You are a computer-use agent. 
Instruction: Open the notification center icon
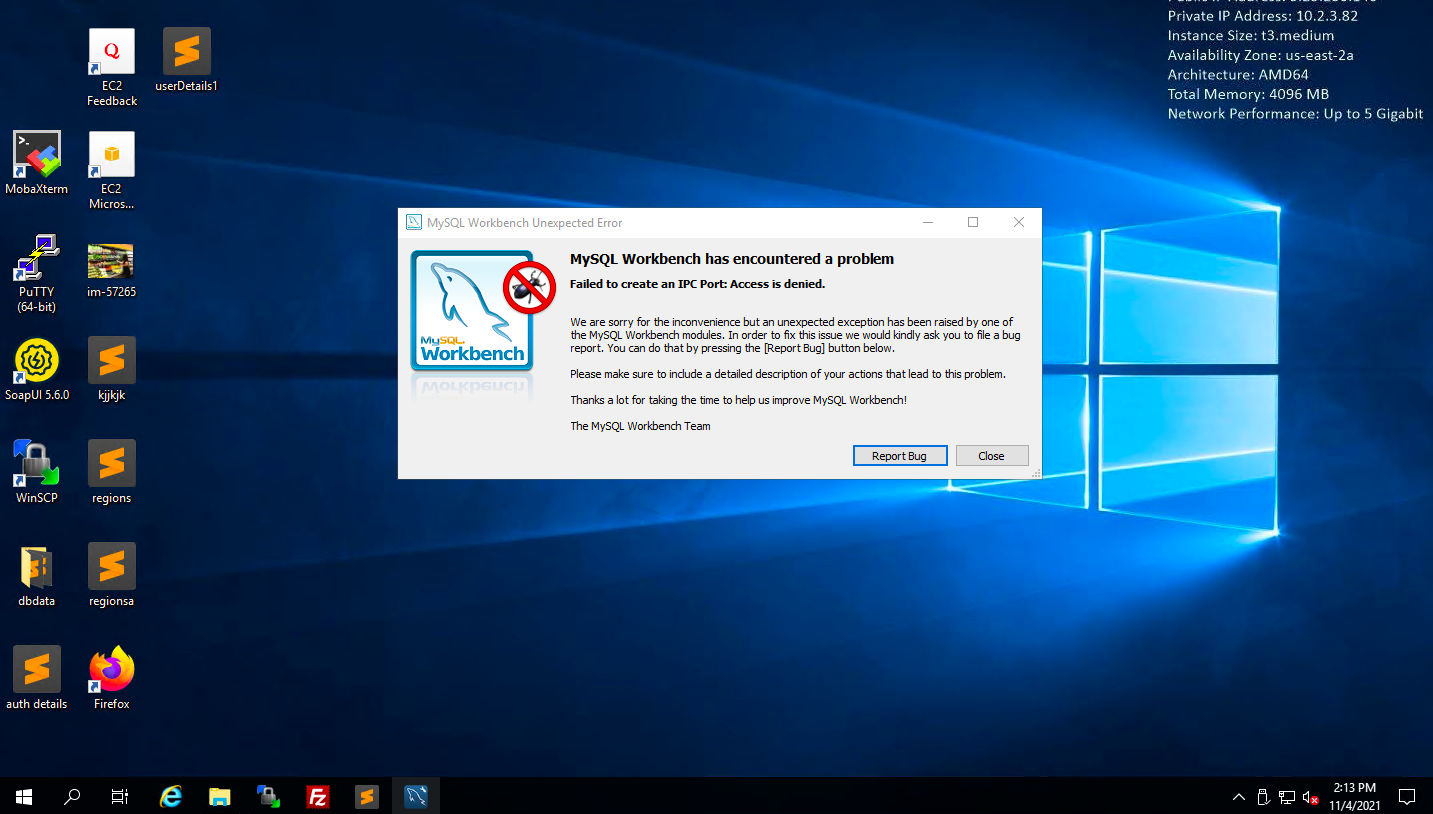(1407, 797)
